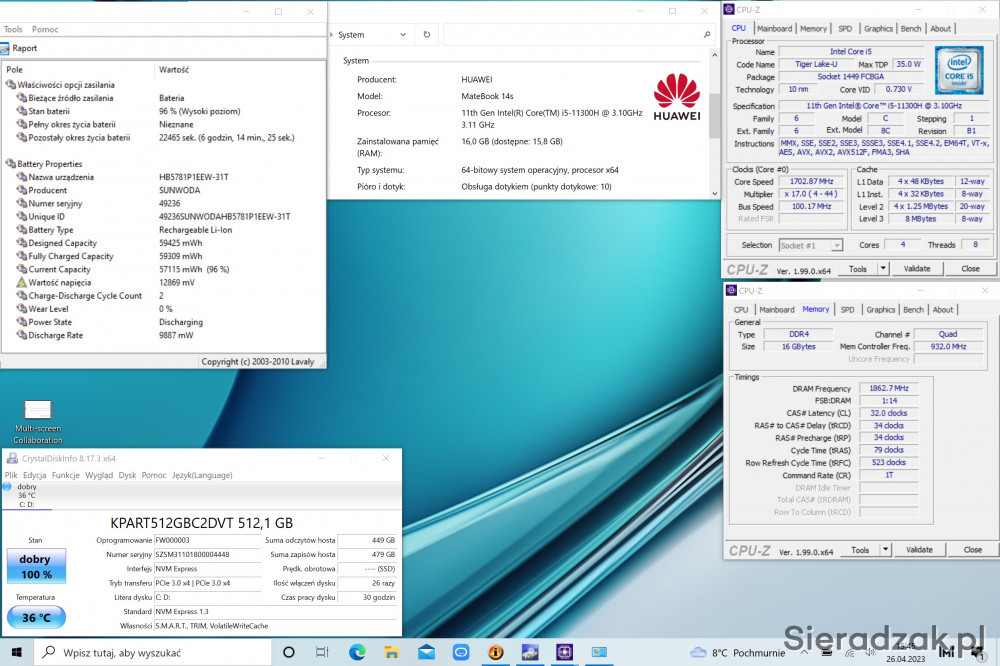Image resolution: width=1000 pixels, height=666 pixels.
Task: Select the Designed Capacity row
Action: coord(163,243)
